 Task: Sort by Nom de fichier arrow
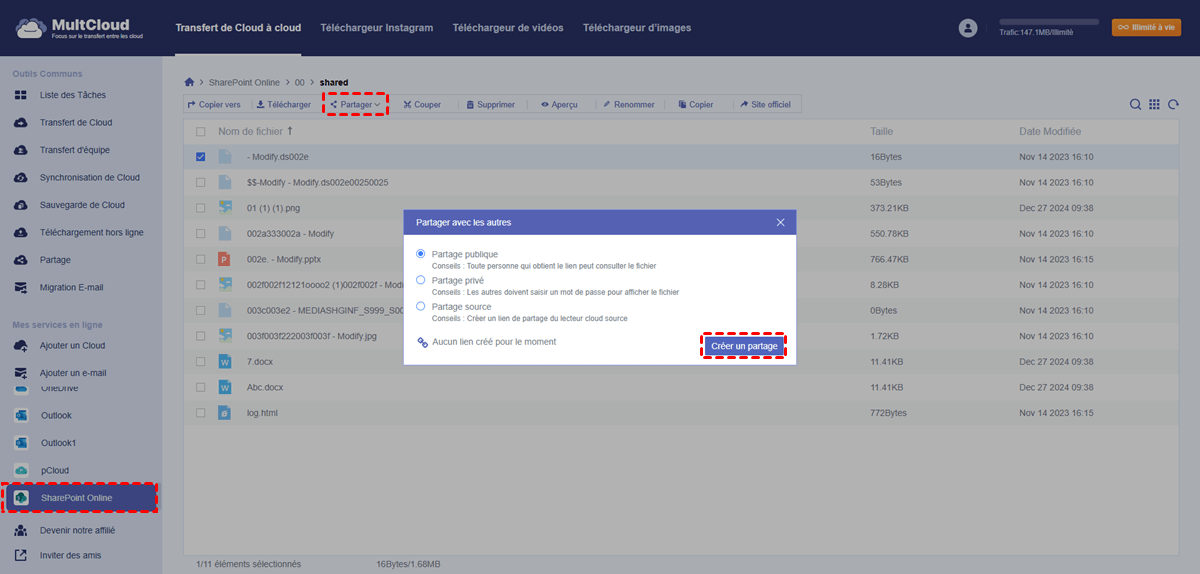pos(291,131)
